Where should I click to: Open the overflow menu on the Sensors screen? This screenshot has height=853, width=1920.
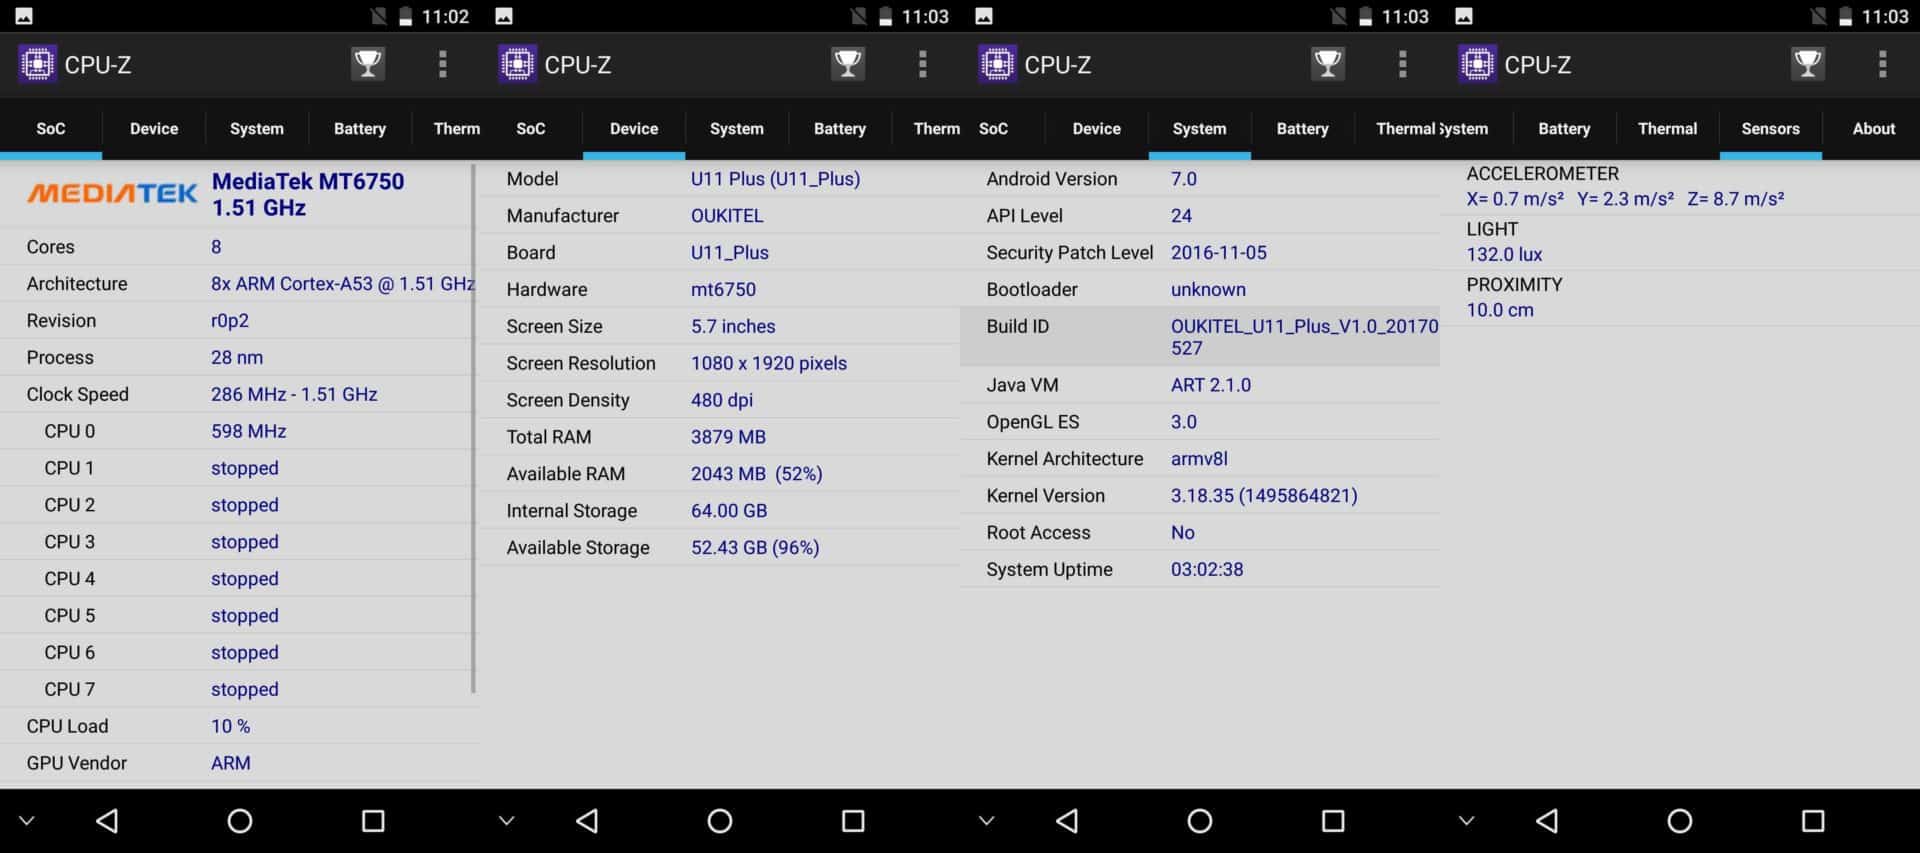click(1882, 64)
